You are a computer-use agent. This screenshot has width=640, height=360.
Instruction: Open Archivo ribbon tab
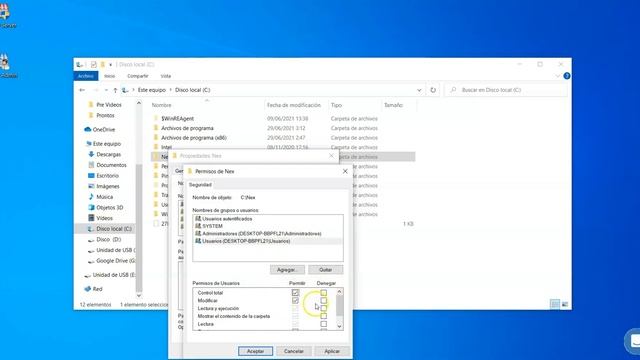[86, 76]
